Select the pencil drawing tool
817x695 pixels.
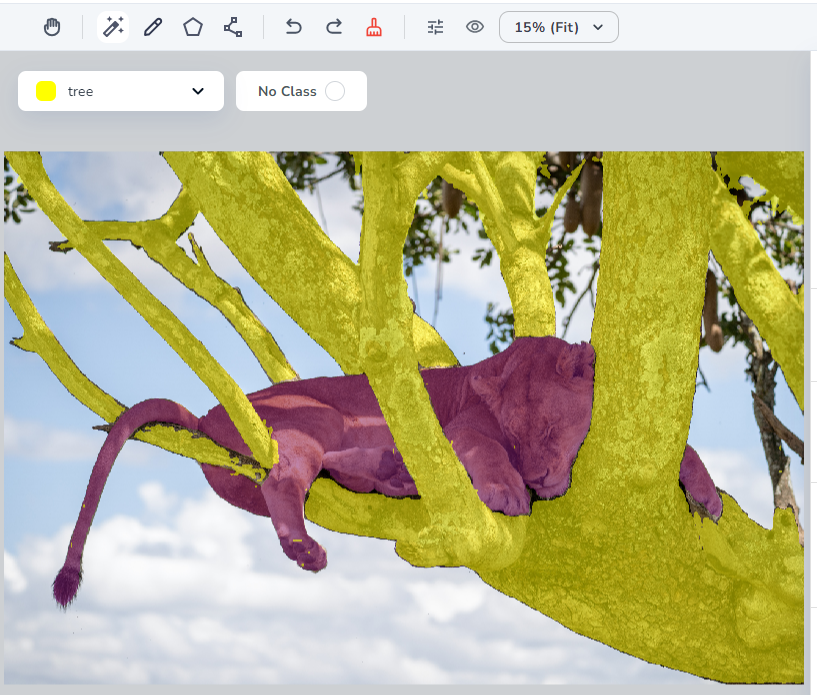153,27
